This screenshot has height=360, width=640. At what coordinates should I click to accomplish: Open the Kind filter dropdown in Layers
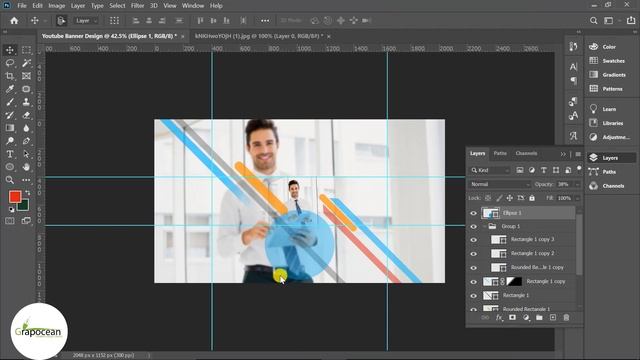(490, 170)
